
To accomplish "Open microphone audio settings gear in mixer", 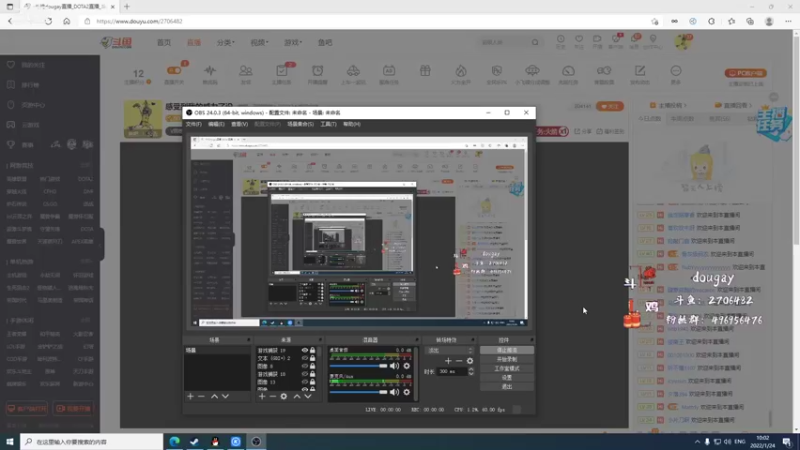I will (x=407, y=392).
